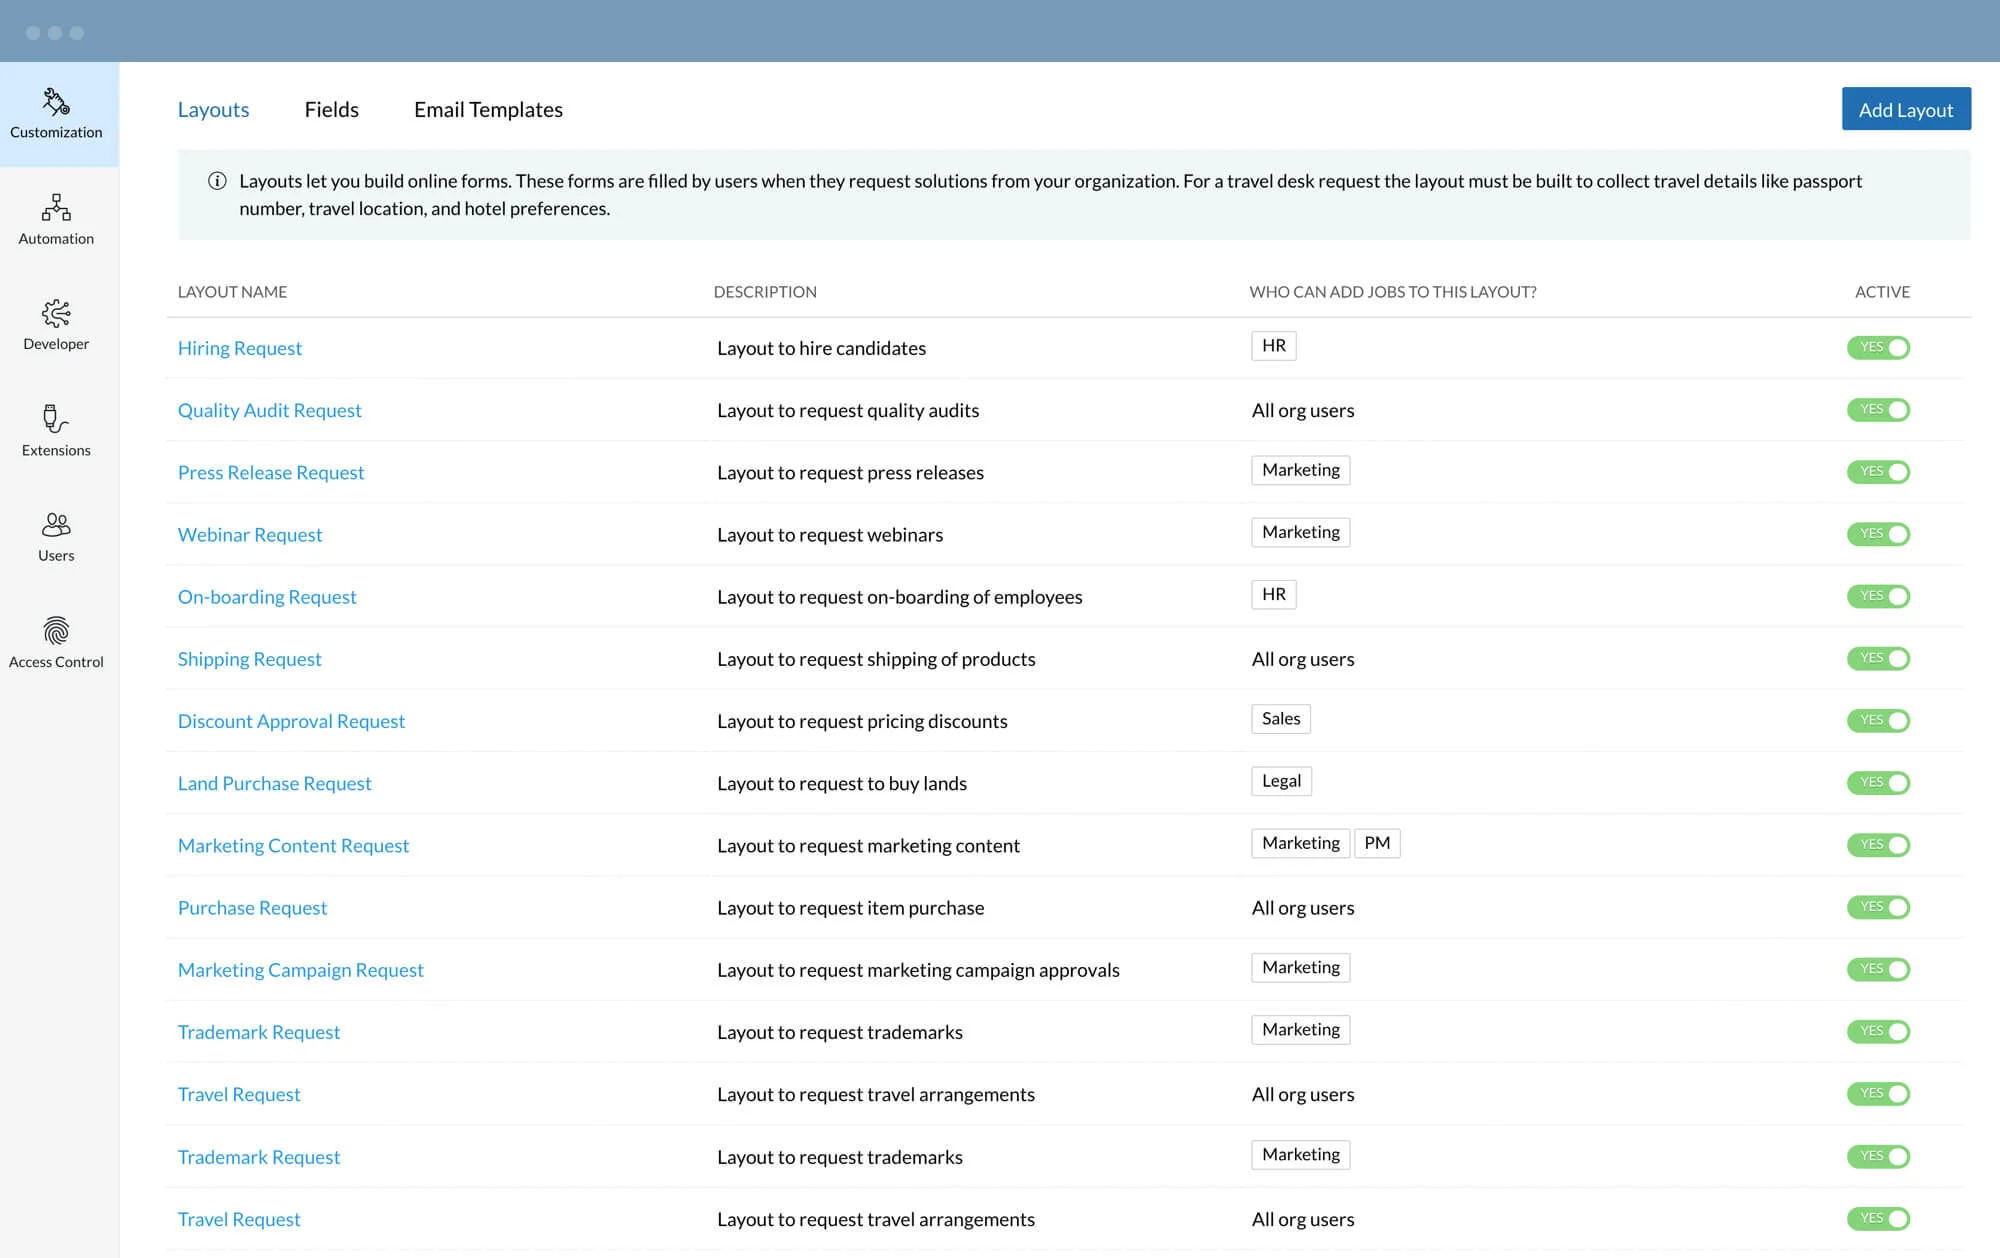Screen dimensions: 2000x1258
Task: Toggle active switch for Land Purchase Request
Action: tap(1878, 782)
